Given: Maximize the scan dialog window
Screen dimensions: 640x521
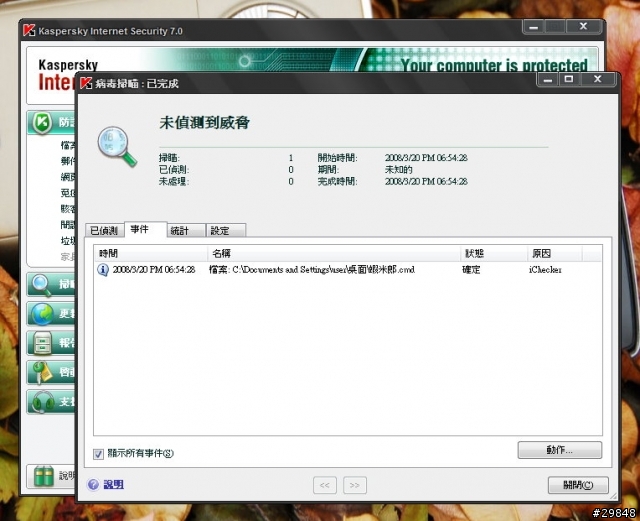Looking at the screenshot, I should pyautogui.click(x=569, y=79).
